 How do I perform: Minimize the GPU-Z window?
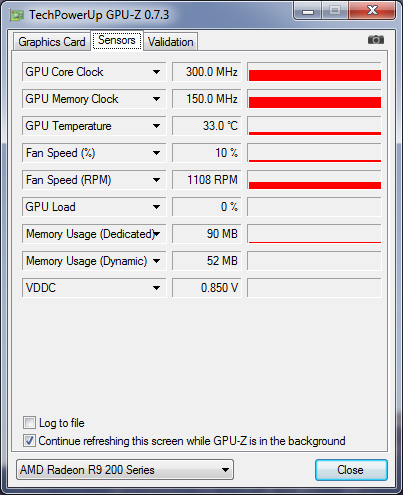[x=308, y=11]
